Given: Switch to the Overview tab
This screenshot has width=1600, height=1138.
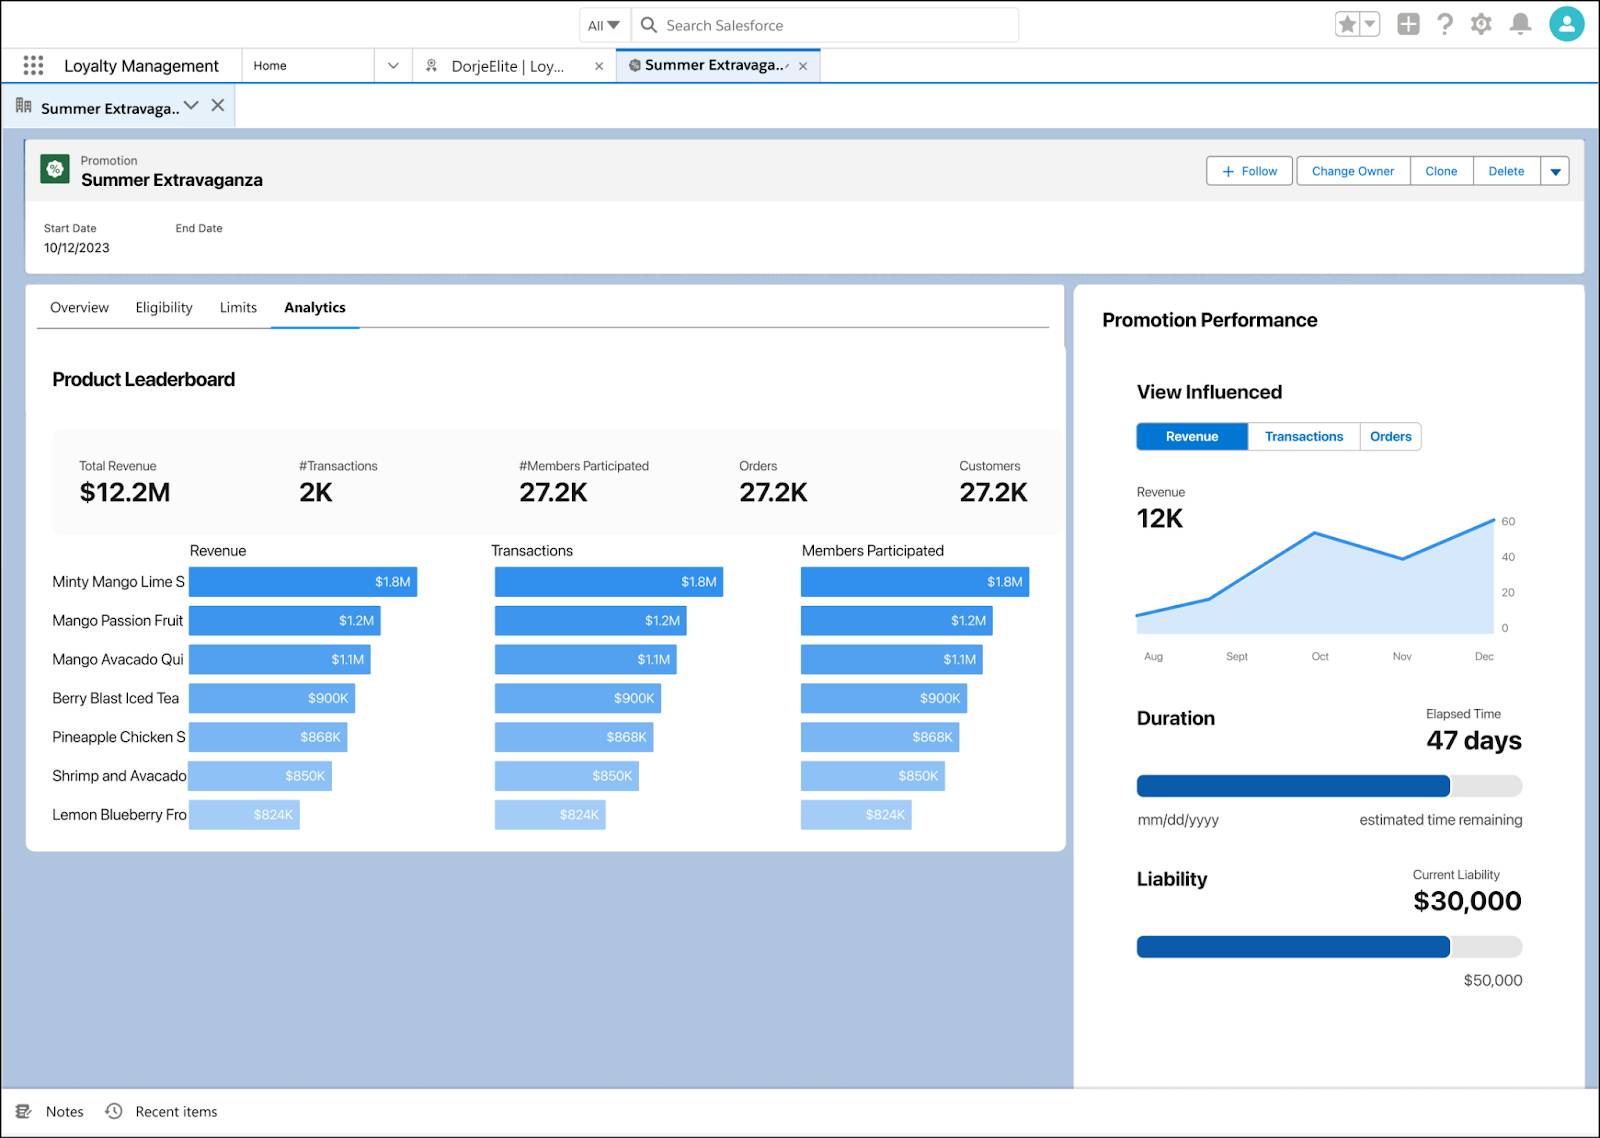Looking at the screenshot, I should click(79, 307).
